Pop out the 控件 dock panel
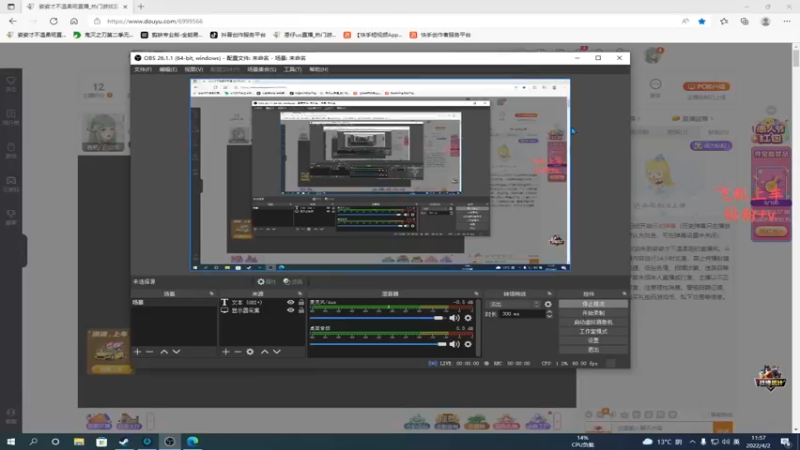 (624, 294)
